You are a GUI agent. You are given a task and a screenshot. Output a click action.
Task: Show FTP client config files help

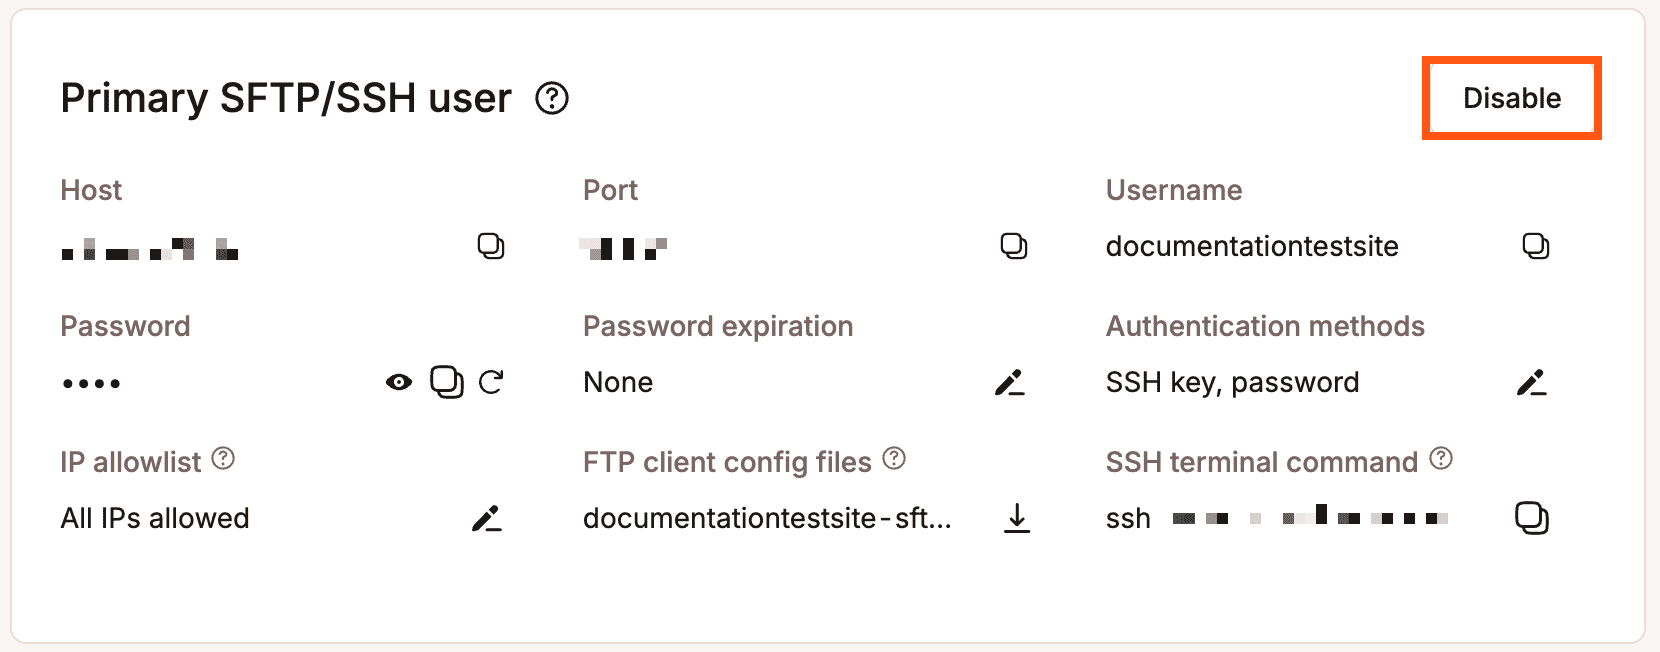point(895,459)
